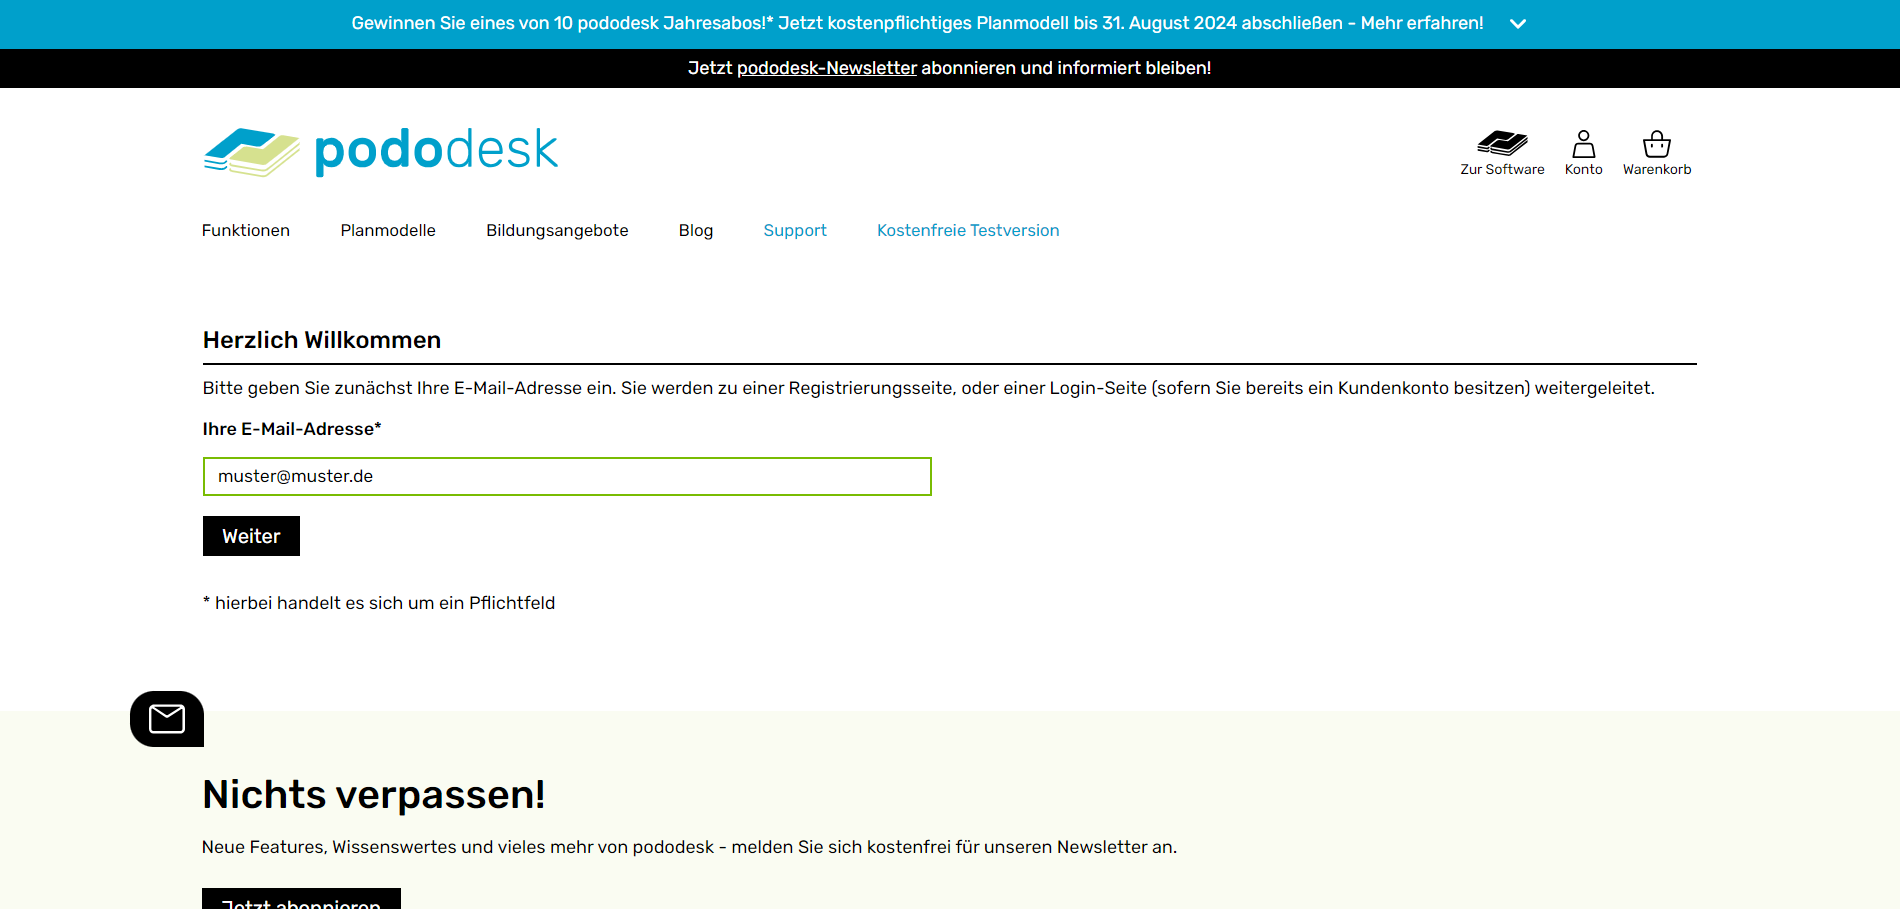Open the Zur Software icon
1900x909 pixels.
(1502, 153)
